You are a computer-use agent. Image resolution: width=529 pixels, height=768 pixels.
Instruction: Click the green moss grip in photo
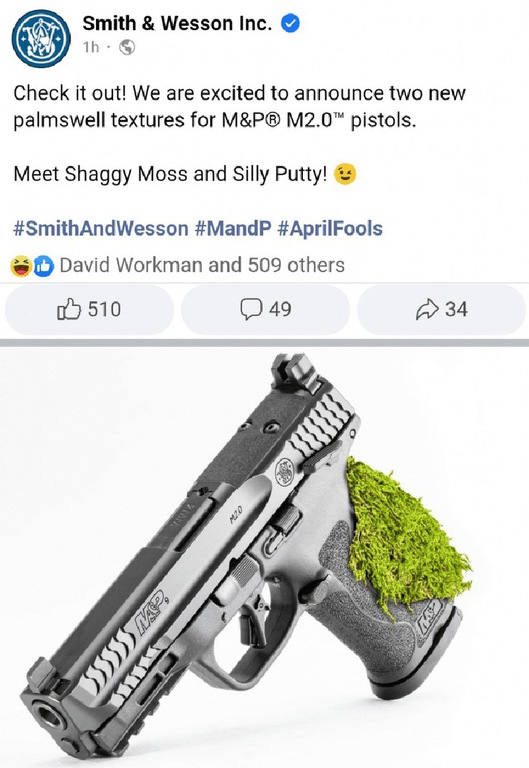[x=404, y=536]
